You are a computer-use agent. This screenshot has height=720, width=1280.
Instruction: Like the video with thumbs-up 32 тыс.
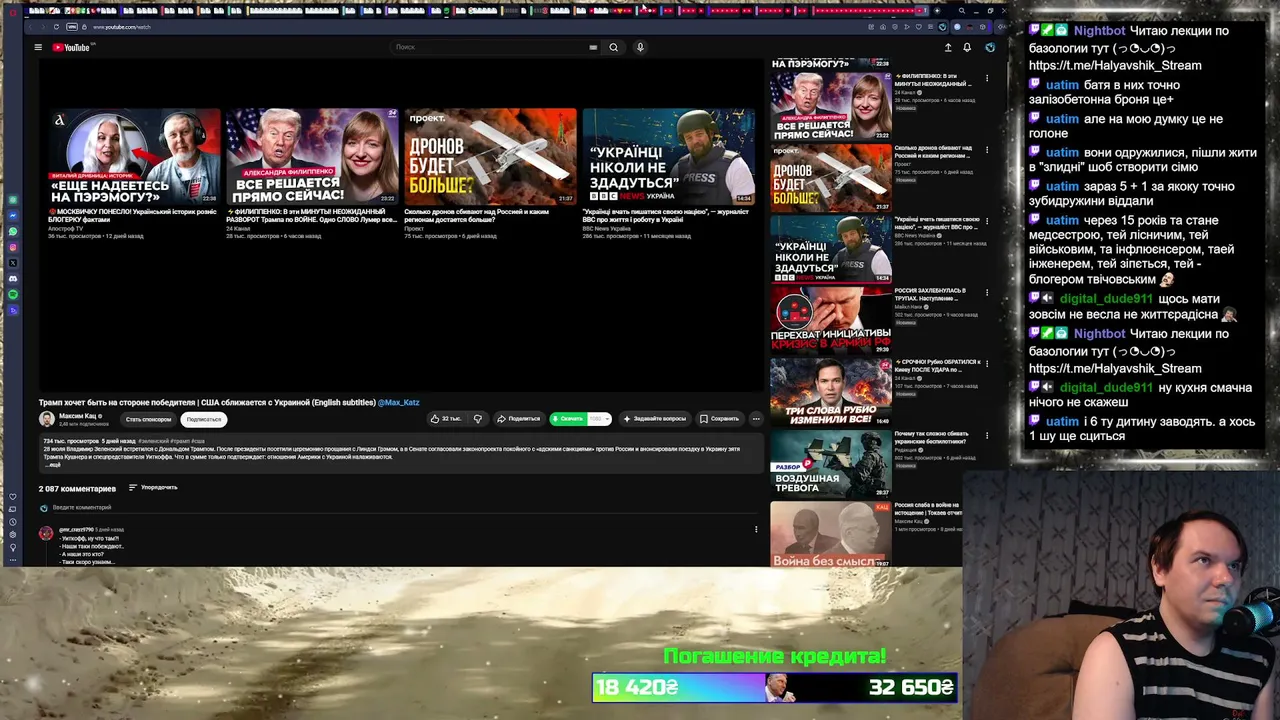446,419
